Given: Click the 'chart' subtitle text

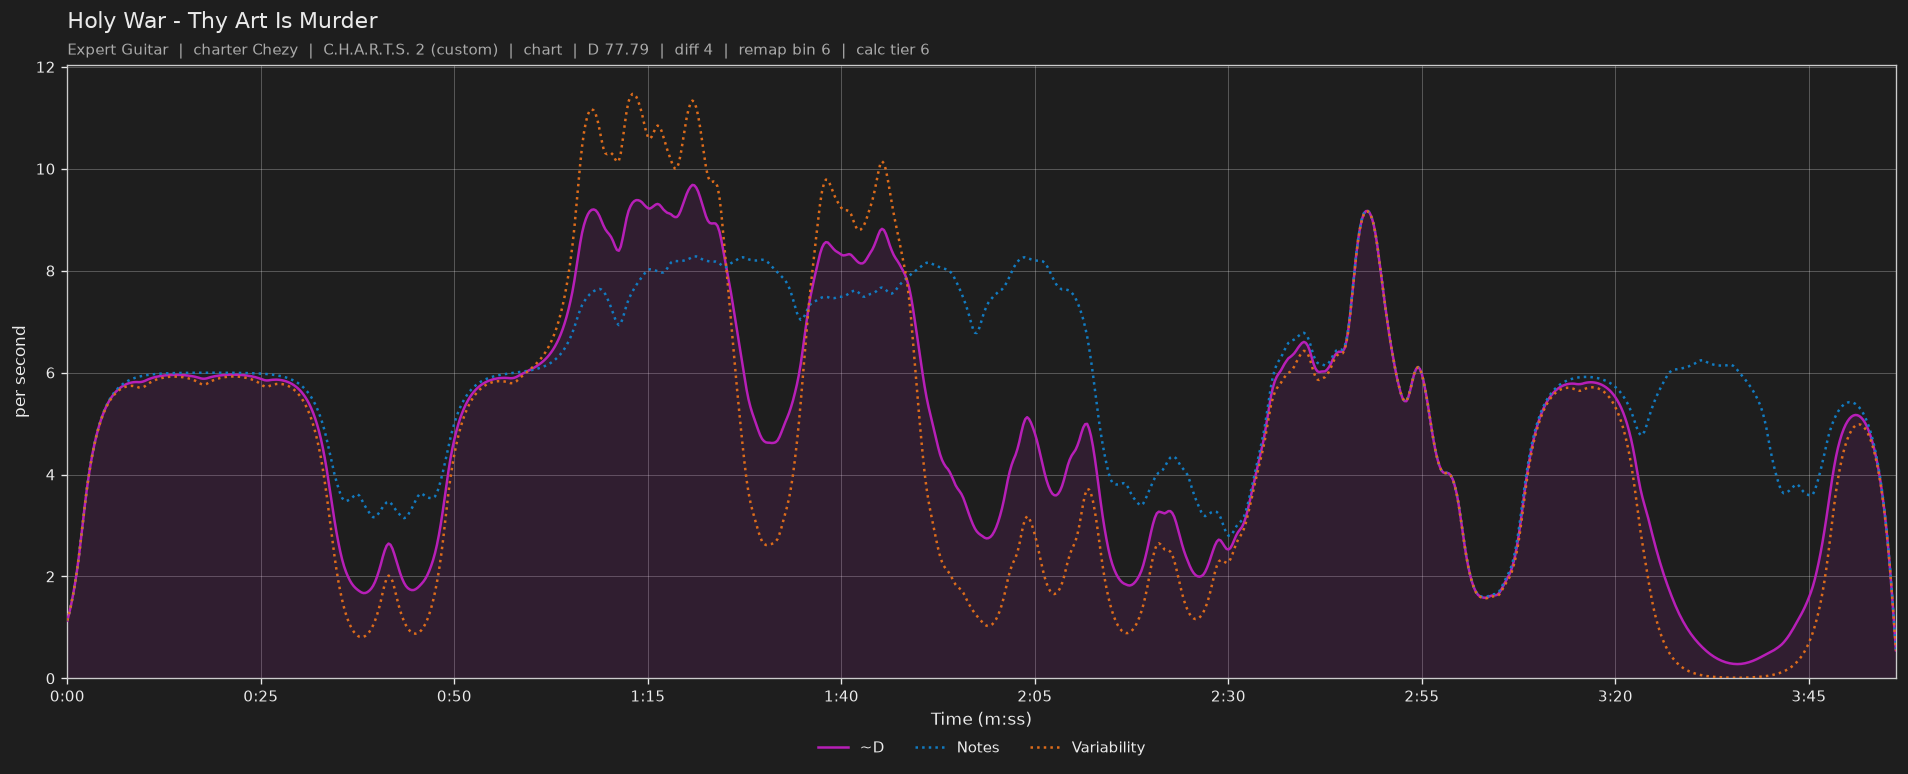Looking at the screenshot, I should point(542,49).
